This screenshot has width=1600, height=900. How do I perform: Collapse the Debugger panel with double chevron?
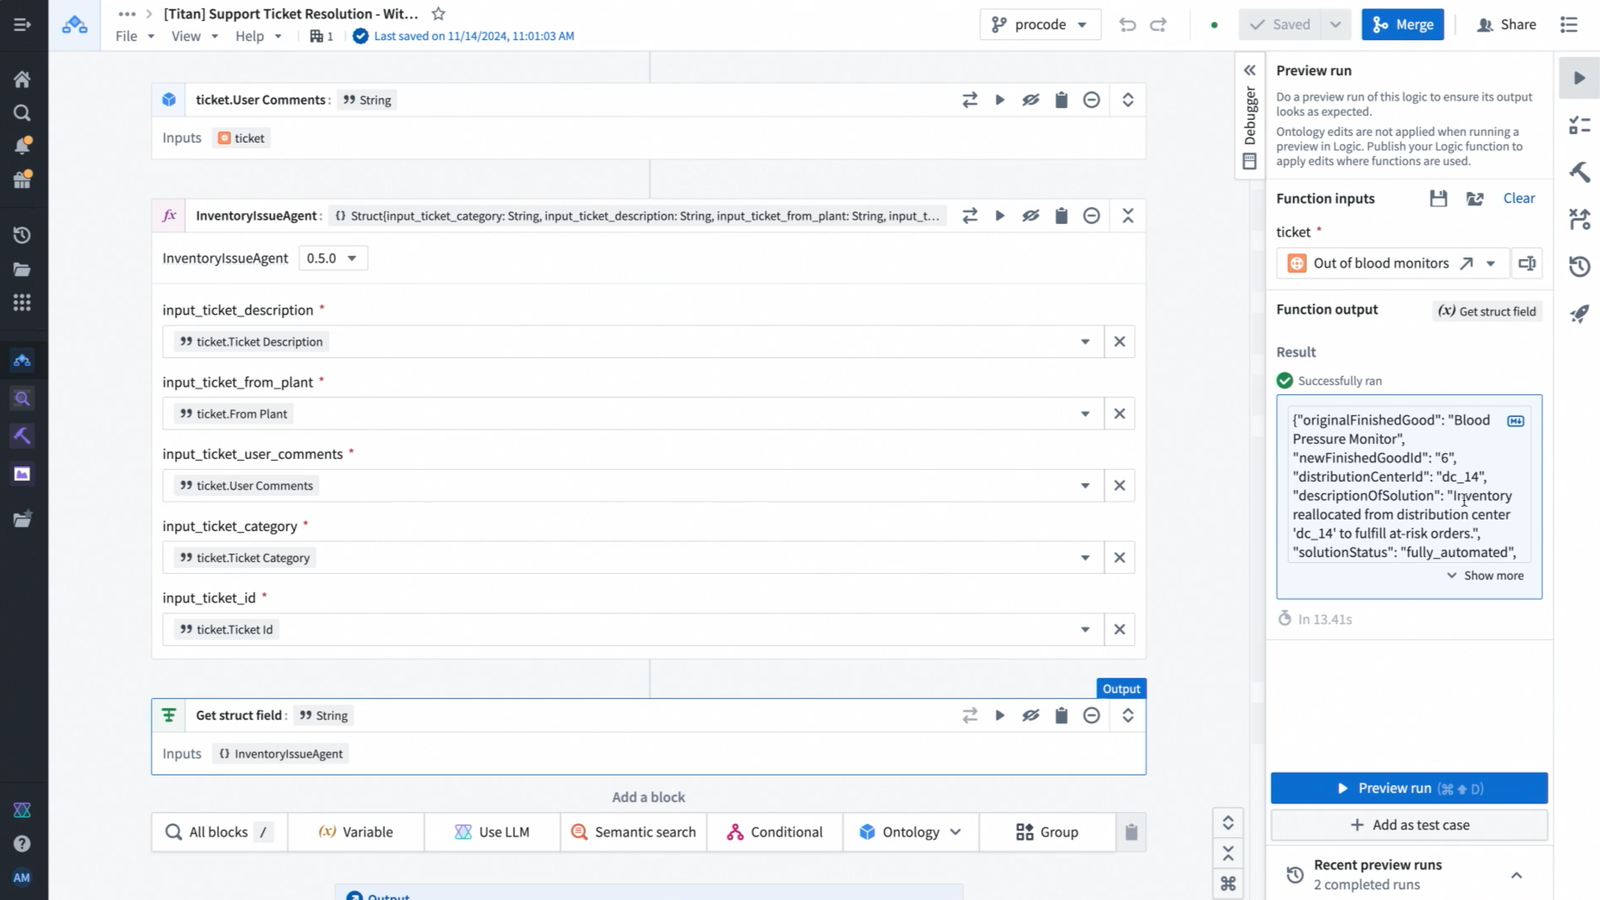pos(1249,70)
